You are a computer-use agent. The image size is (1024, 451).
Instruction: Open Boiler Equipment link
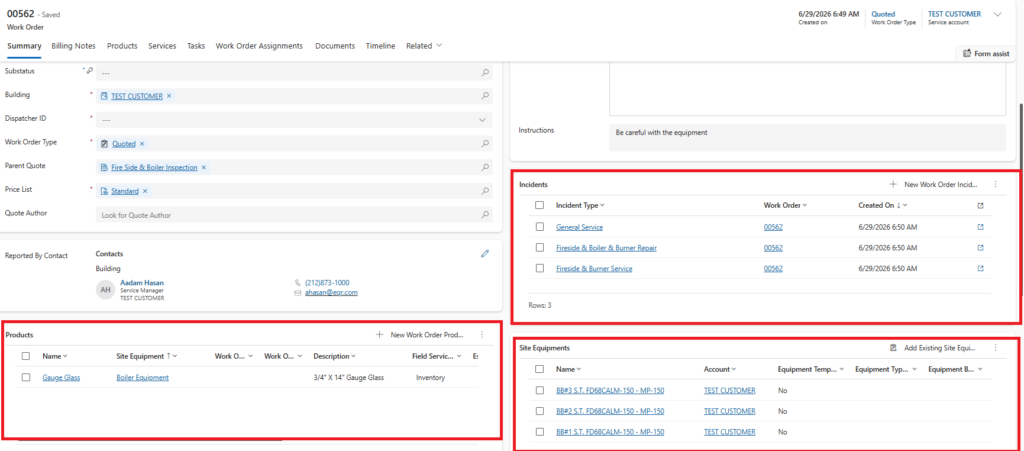coord(142,377)
